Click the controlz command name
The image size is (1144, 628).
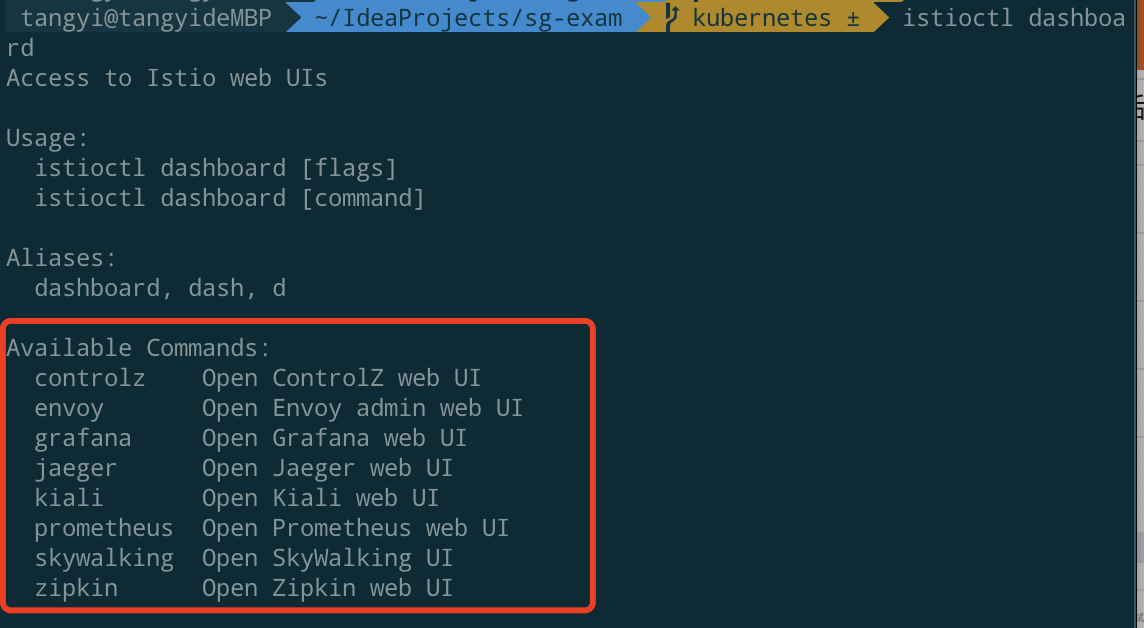coord(90,378)
